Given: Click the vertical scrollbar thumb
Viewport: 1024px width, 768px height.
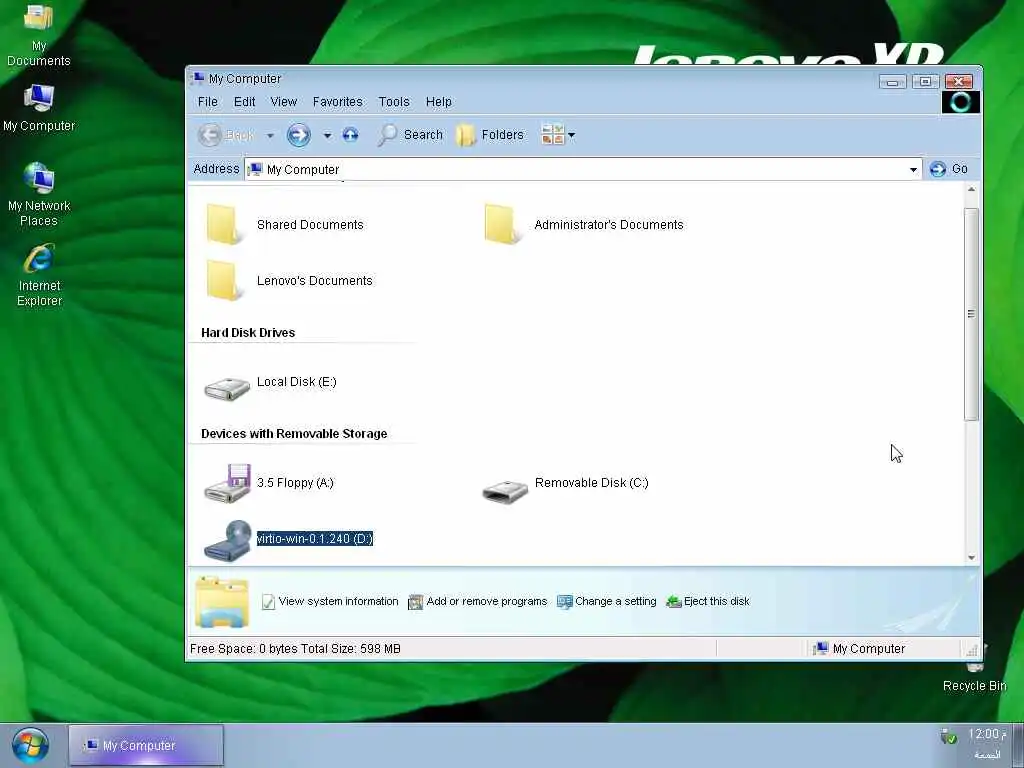Looking at the screenshot, I should click(971, 314).
